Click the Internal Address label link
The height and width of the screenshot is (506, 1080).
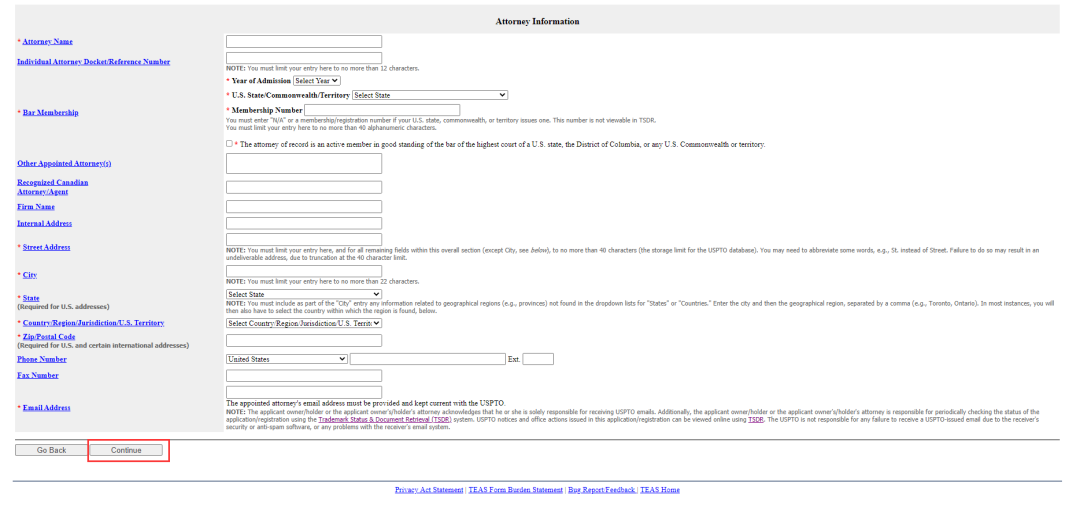pyautogui.click(x=44, y=224)
